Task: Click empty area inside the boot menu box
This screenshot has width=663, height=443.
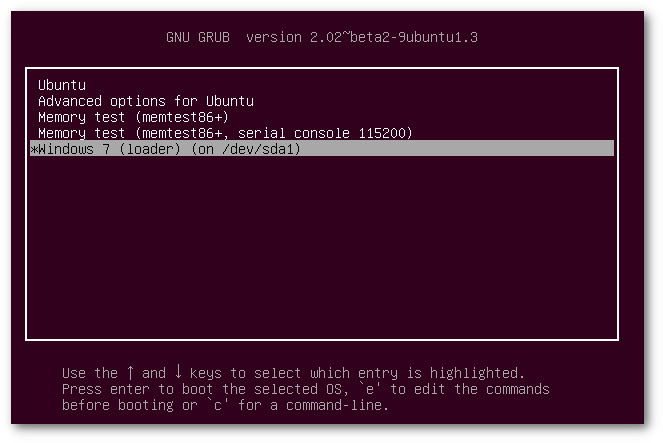Action: click(320, 250)
